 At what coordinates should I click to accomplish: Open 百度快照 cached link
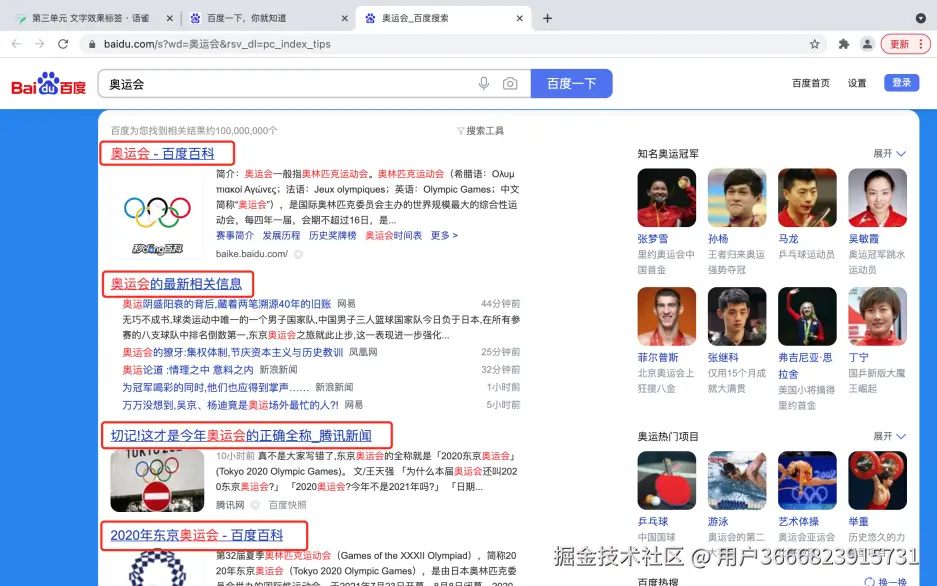[287, 505]
